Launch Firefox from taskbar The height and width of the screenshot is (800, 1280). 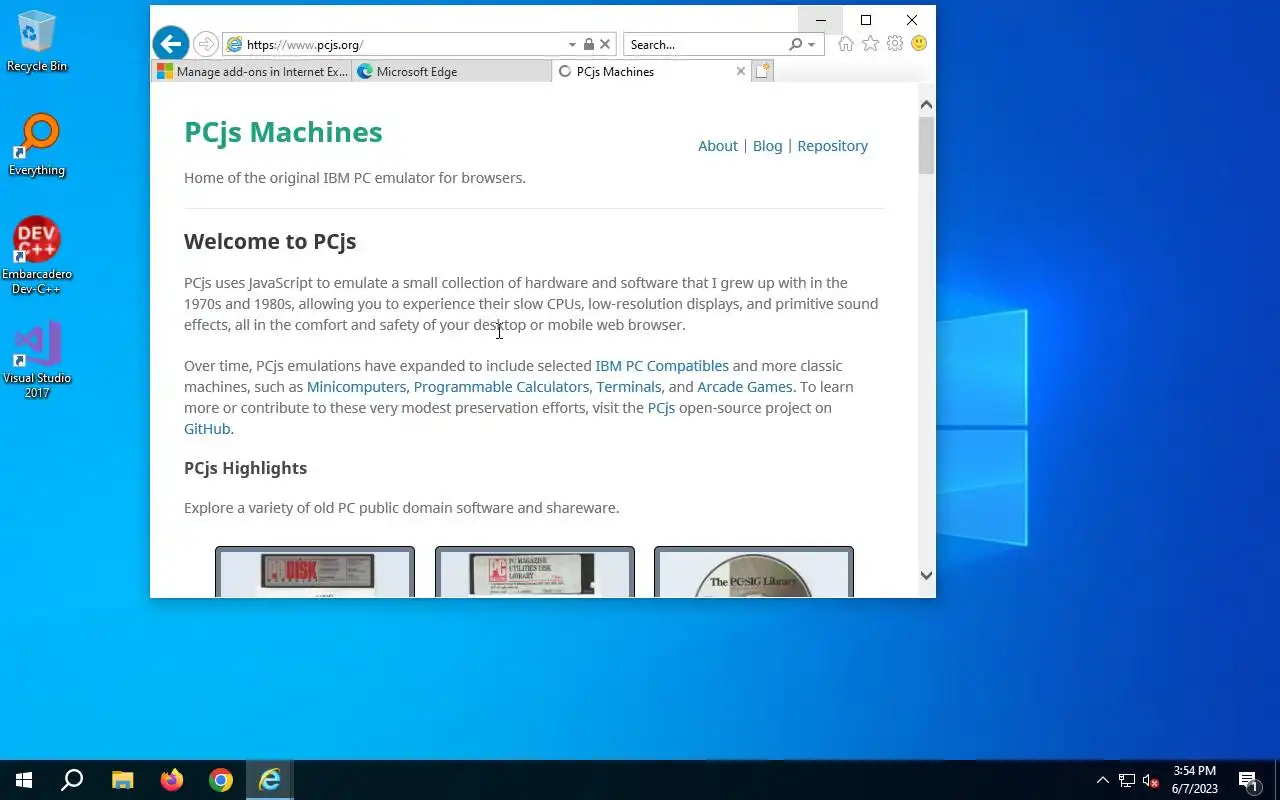click(x=172, y=780)
